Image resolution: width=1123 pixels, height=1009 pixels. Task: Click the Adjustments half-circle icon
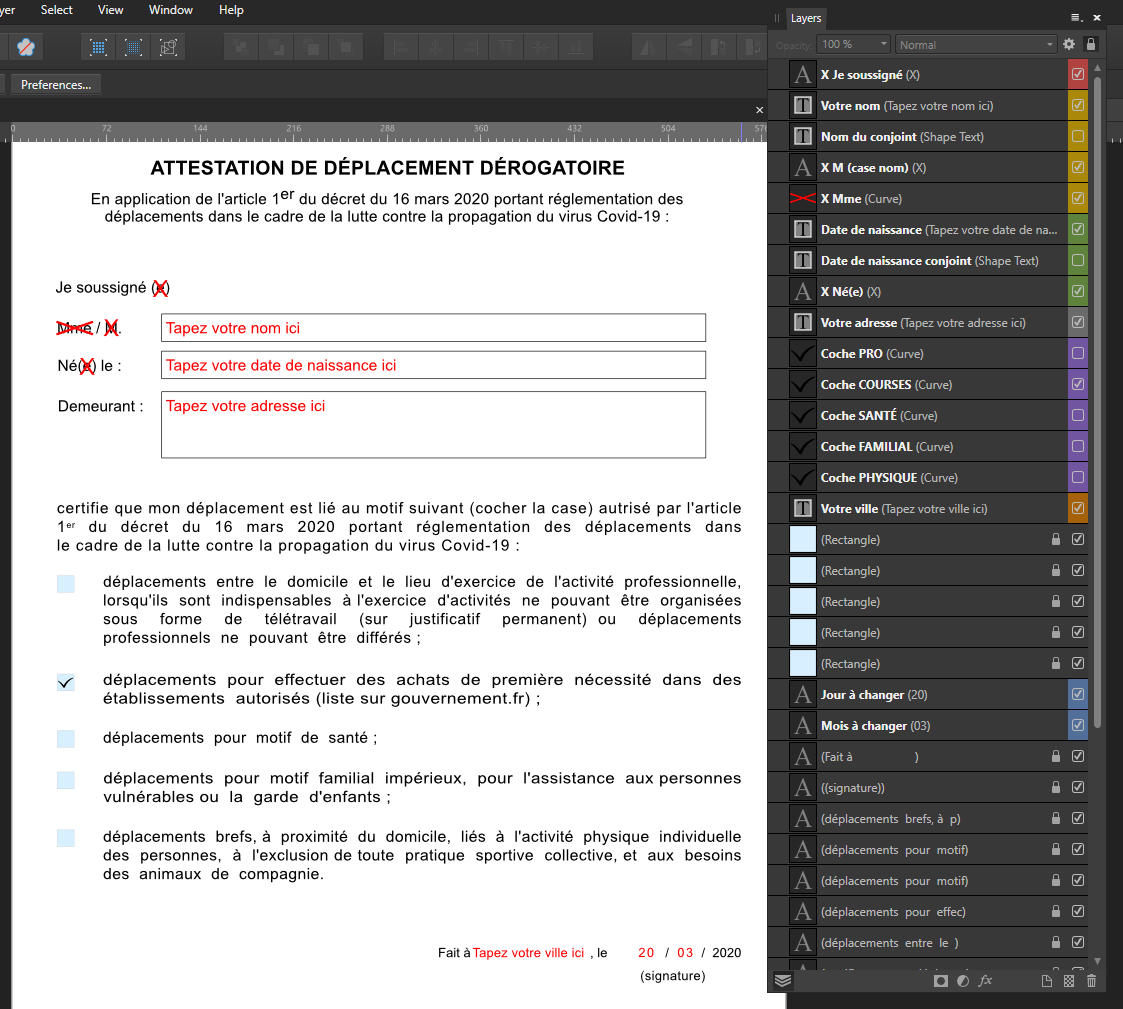click(x=963, y=981)
